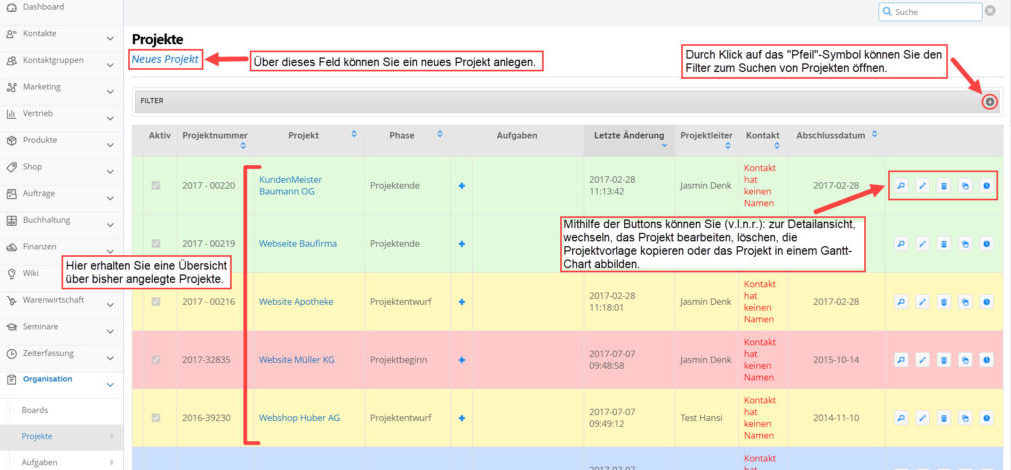Show Gantt chart for KundenMeister Baumann OG
1011x470 pixels.
(986, 186)
